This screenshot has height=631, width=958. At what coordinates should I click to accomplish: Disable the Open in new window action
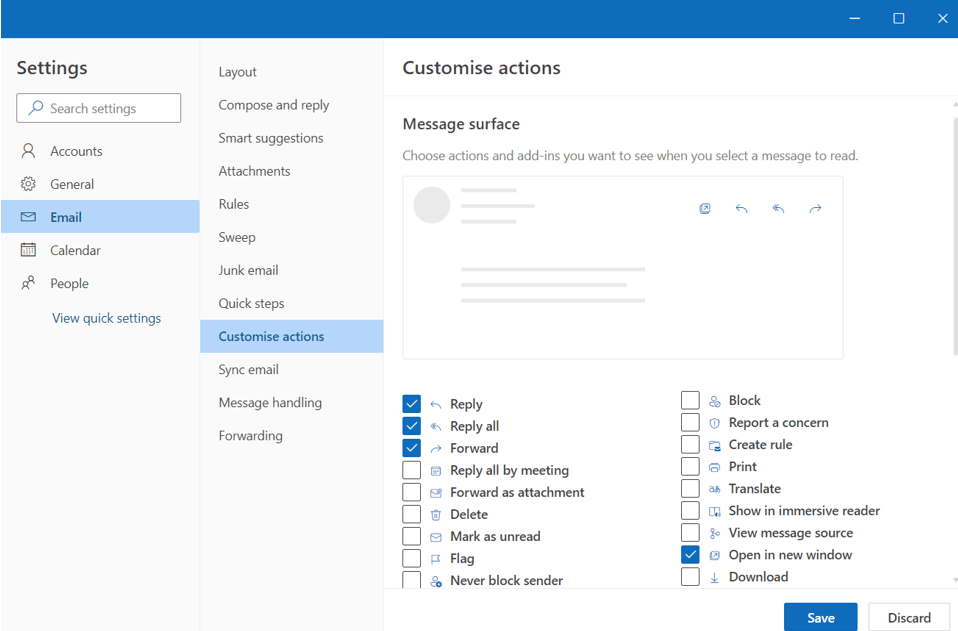point(690,554)
